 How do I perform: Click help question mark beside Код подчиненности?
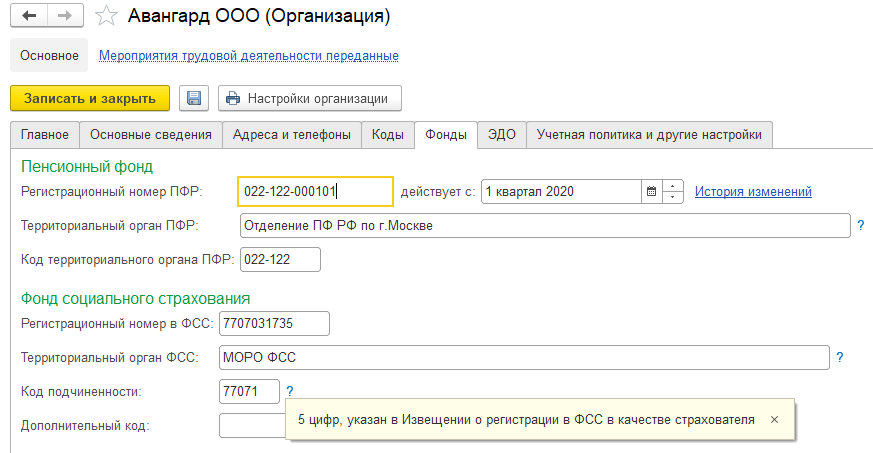coord(290,391)
